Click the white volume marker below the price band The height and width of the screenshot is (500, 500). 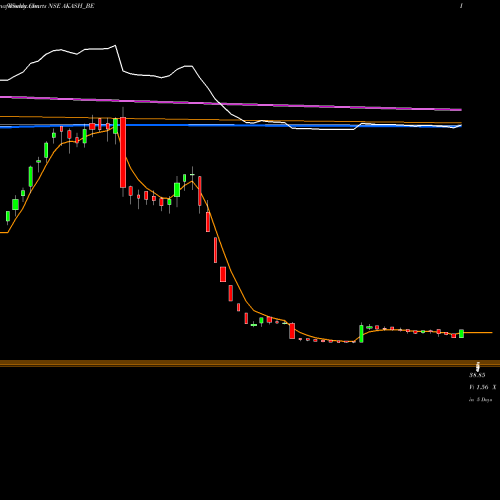click(478, 367)
